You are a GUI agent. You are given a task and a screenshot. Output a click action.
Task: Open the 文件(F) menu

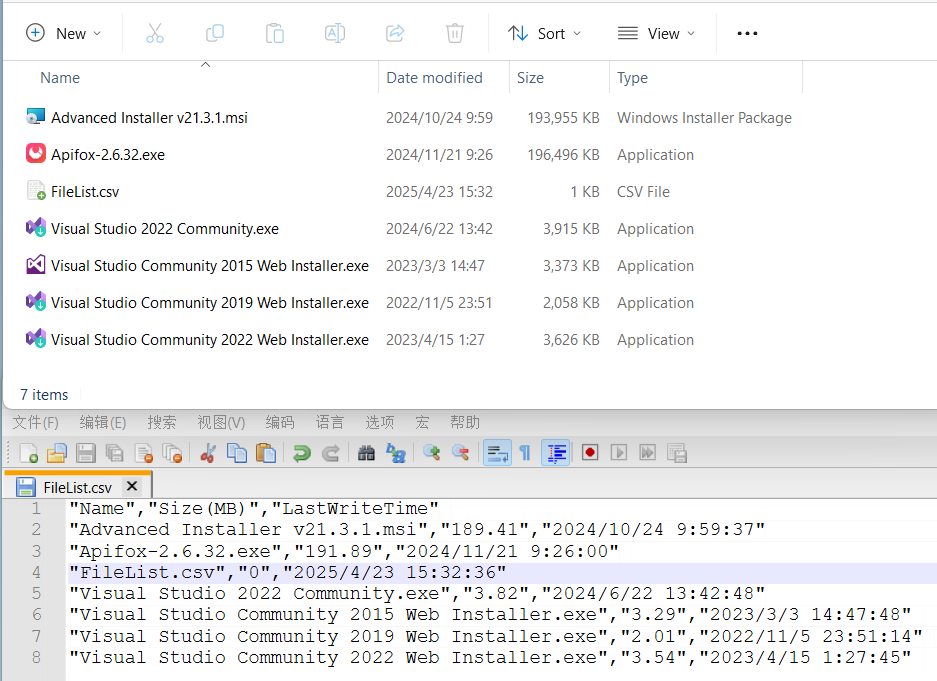35,422
